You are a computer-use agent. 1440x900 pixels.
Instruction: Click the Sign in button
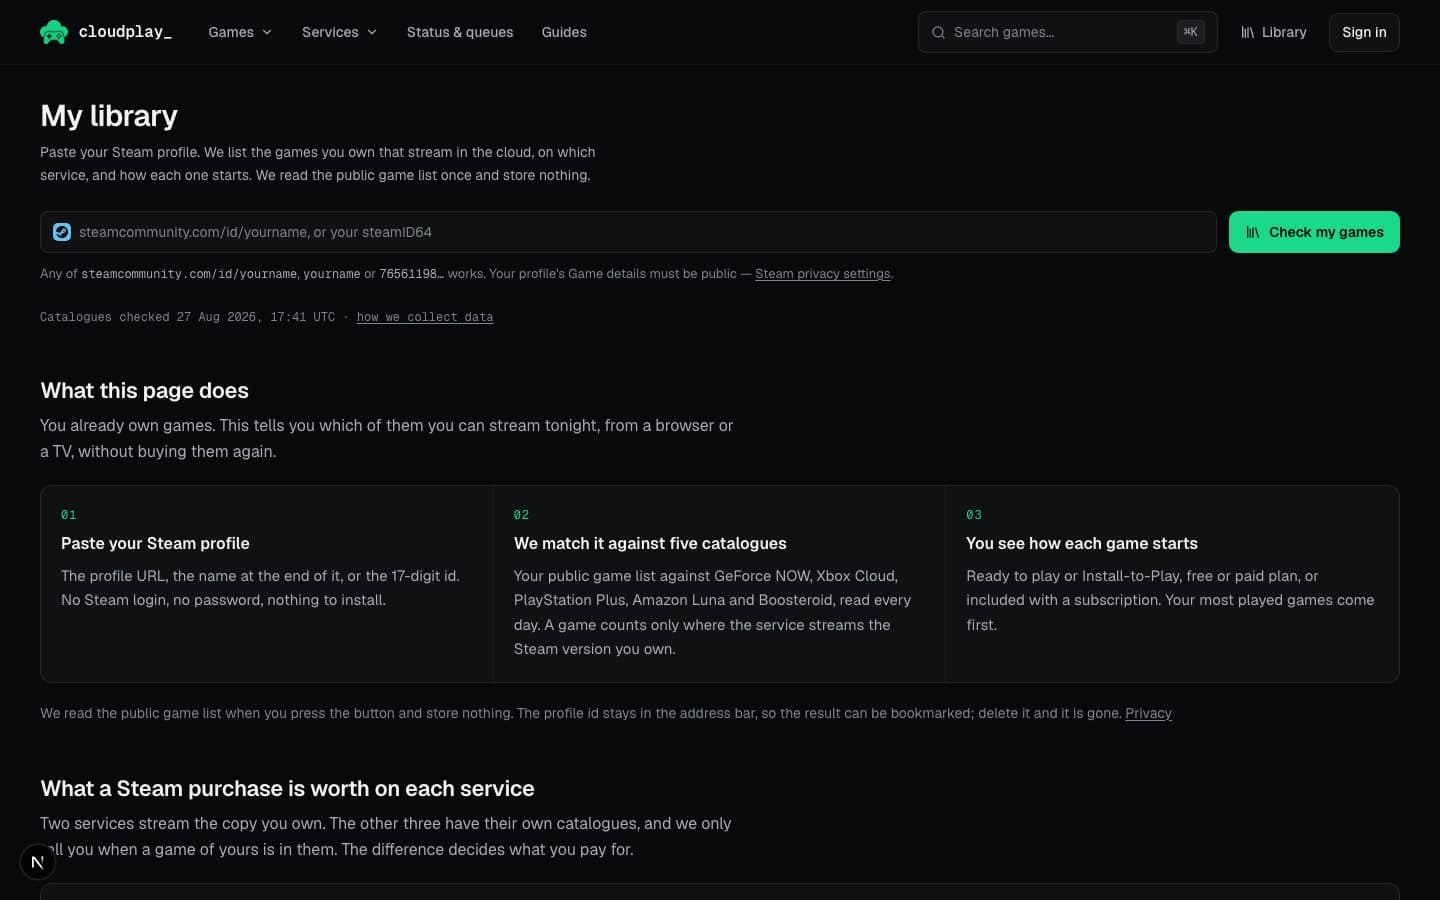click(1364, 32)
